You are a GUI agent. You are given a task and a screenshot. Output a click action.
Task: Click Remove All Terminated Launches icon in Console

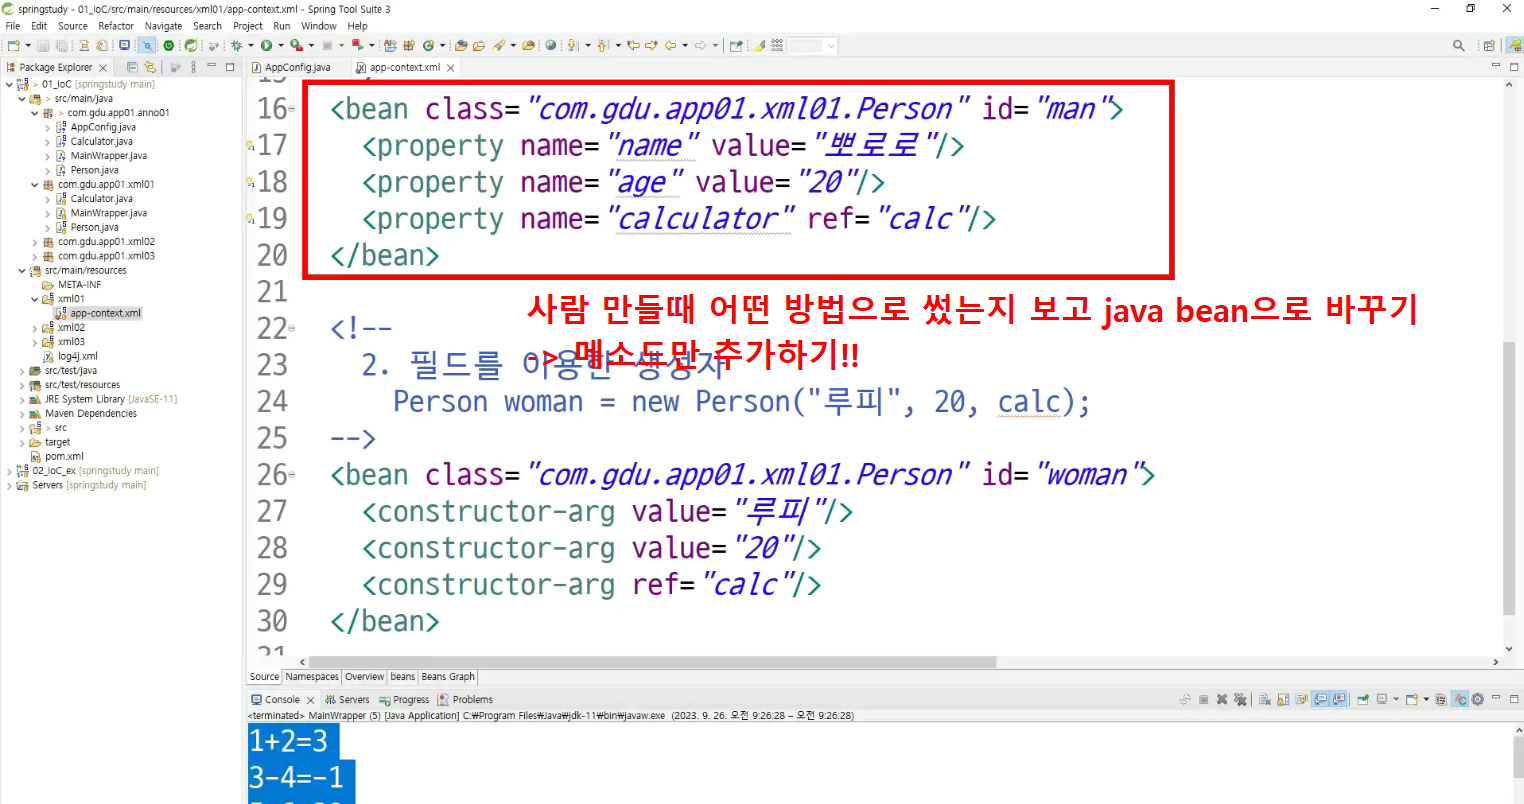[1240, 699]
